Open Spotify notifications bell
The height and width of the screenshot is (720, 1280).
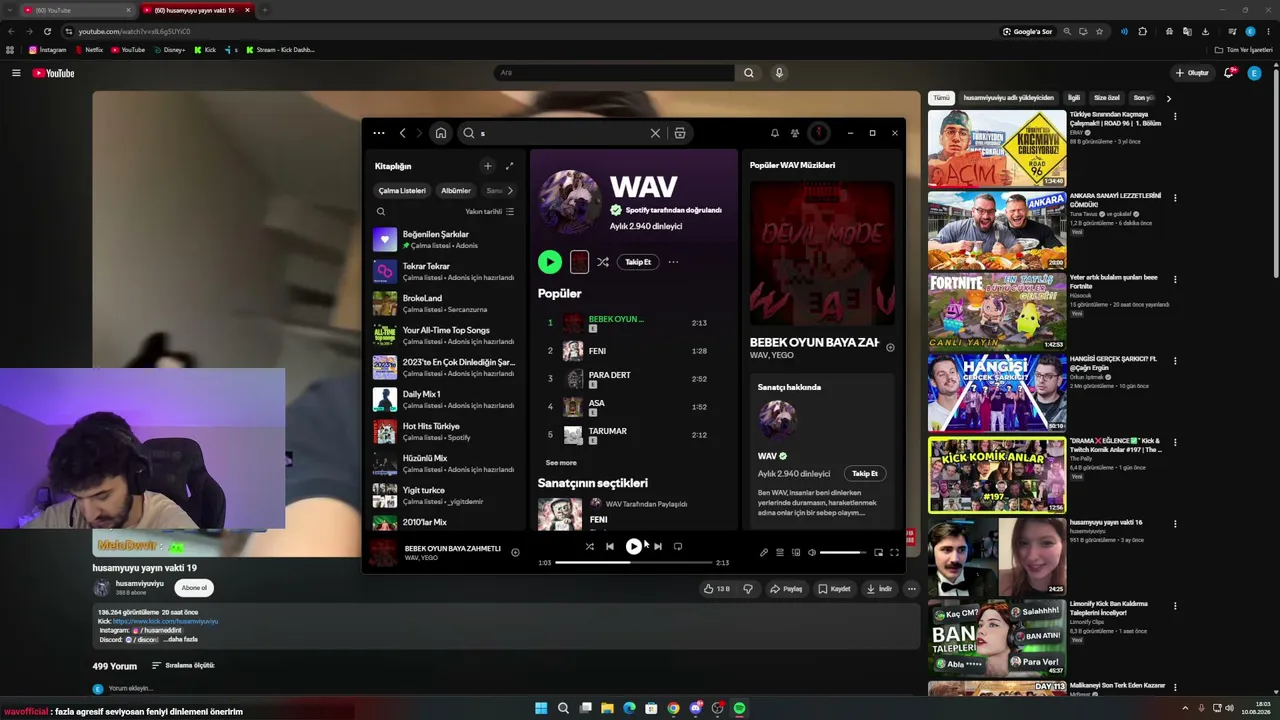point(774,133)
